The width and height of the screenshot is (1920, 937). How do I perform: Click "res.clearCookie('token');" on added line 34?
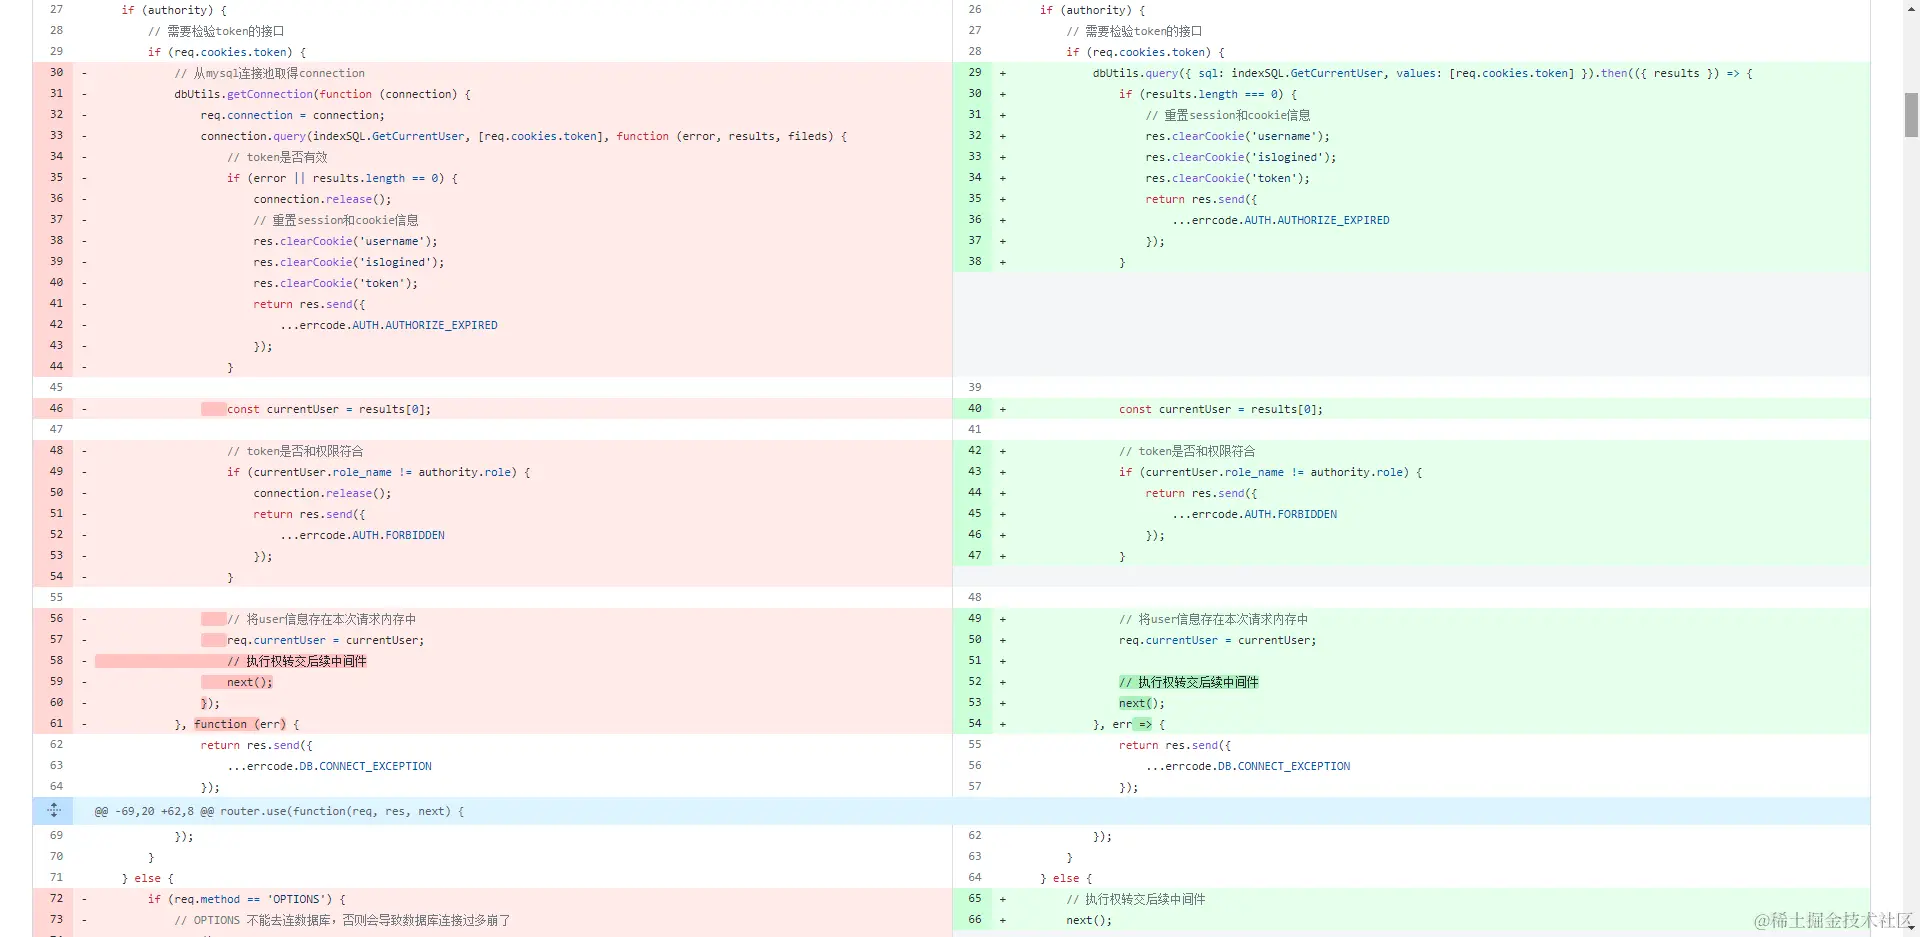tap(1228, 178)
